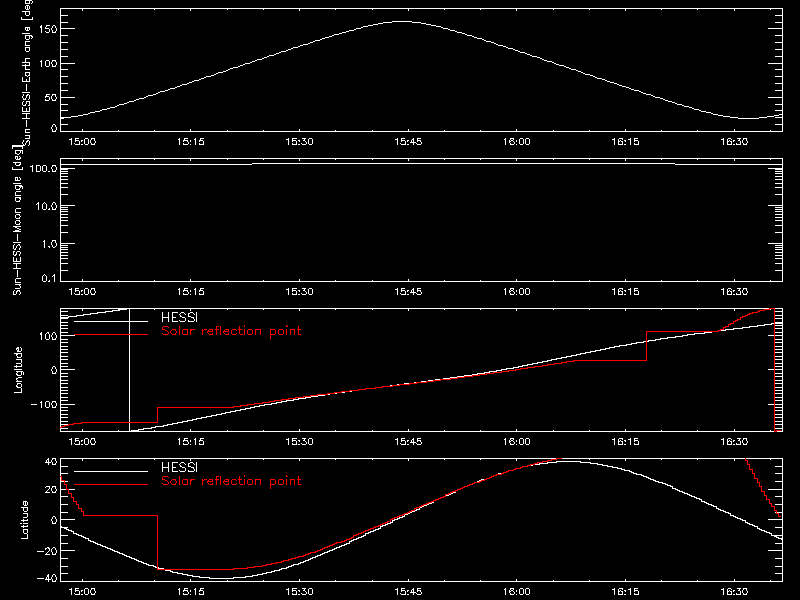Click 15:30 time label under Moon angle plot

pyautogui.click(x=299, y=291)
